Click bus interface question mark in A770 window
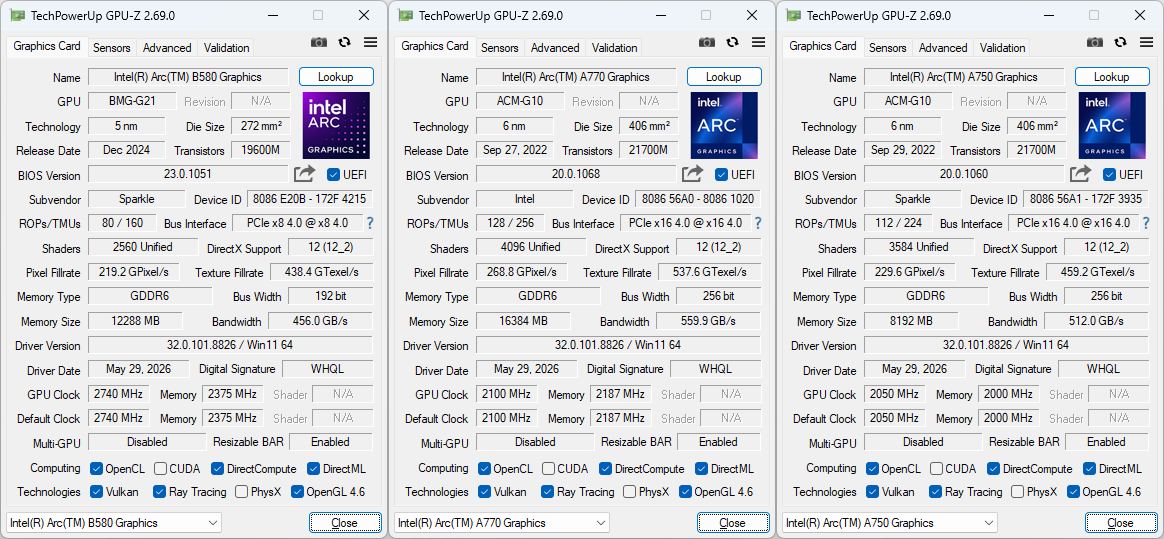 coord(757,223)
